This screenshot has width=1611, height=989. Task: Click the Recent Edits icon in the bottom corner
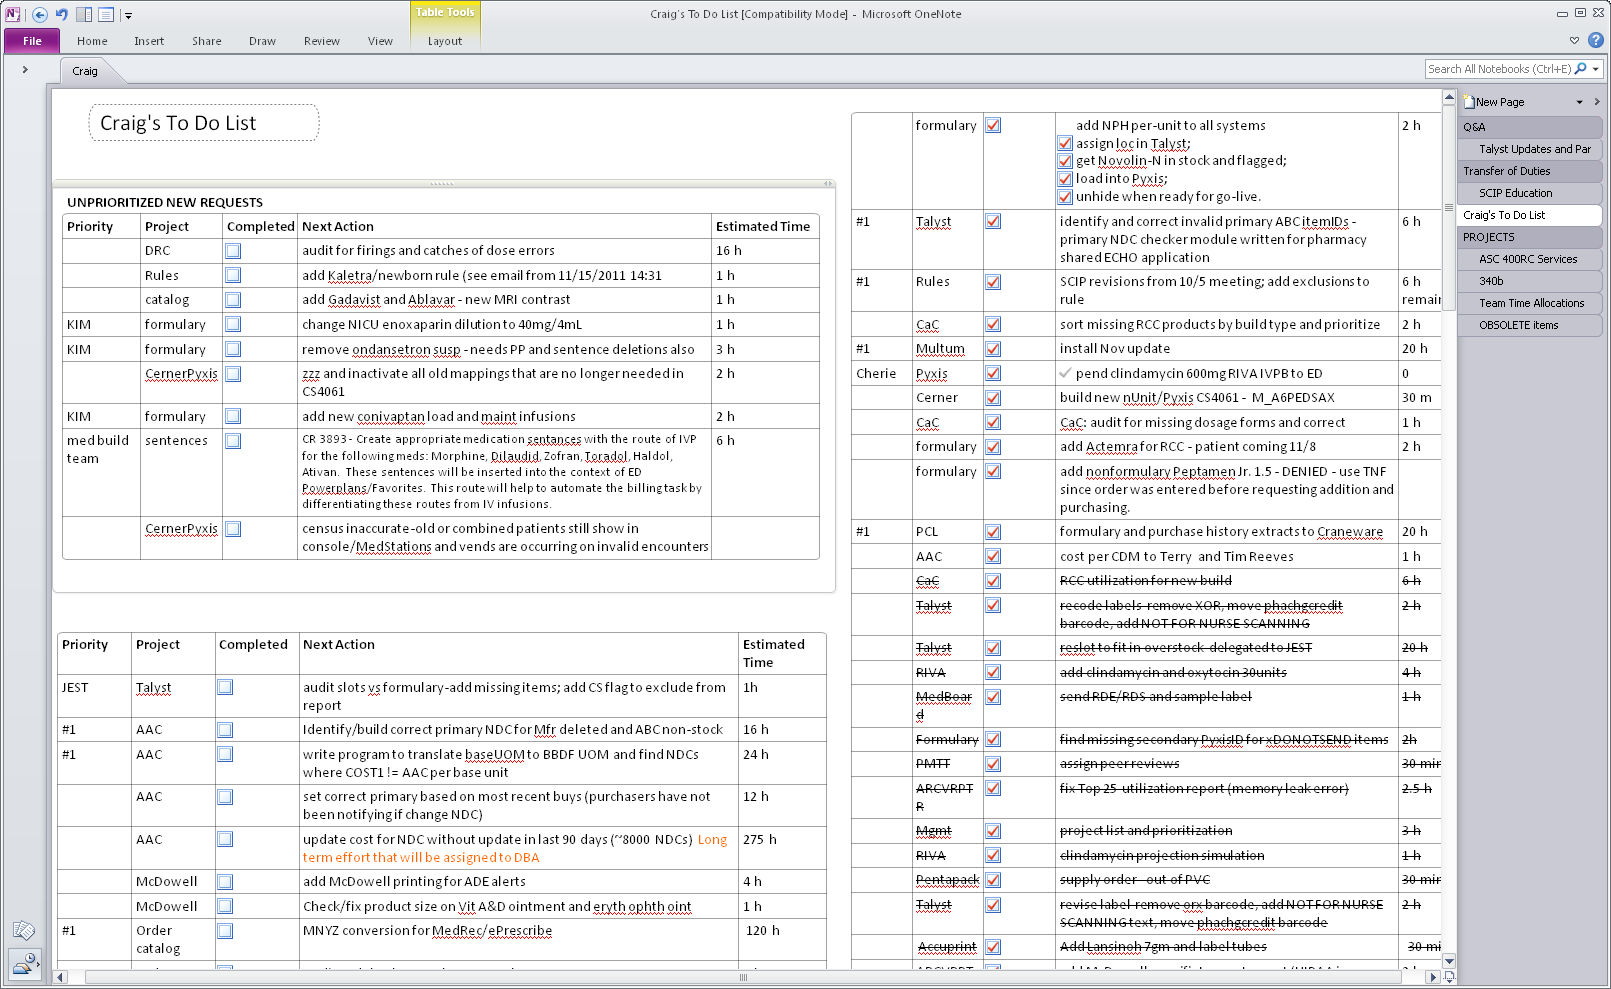(x=25, y=964)
